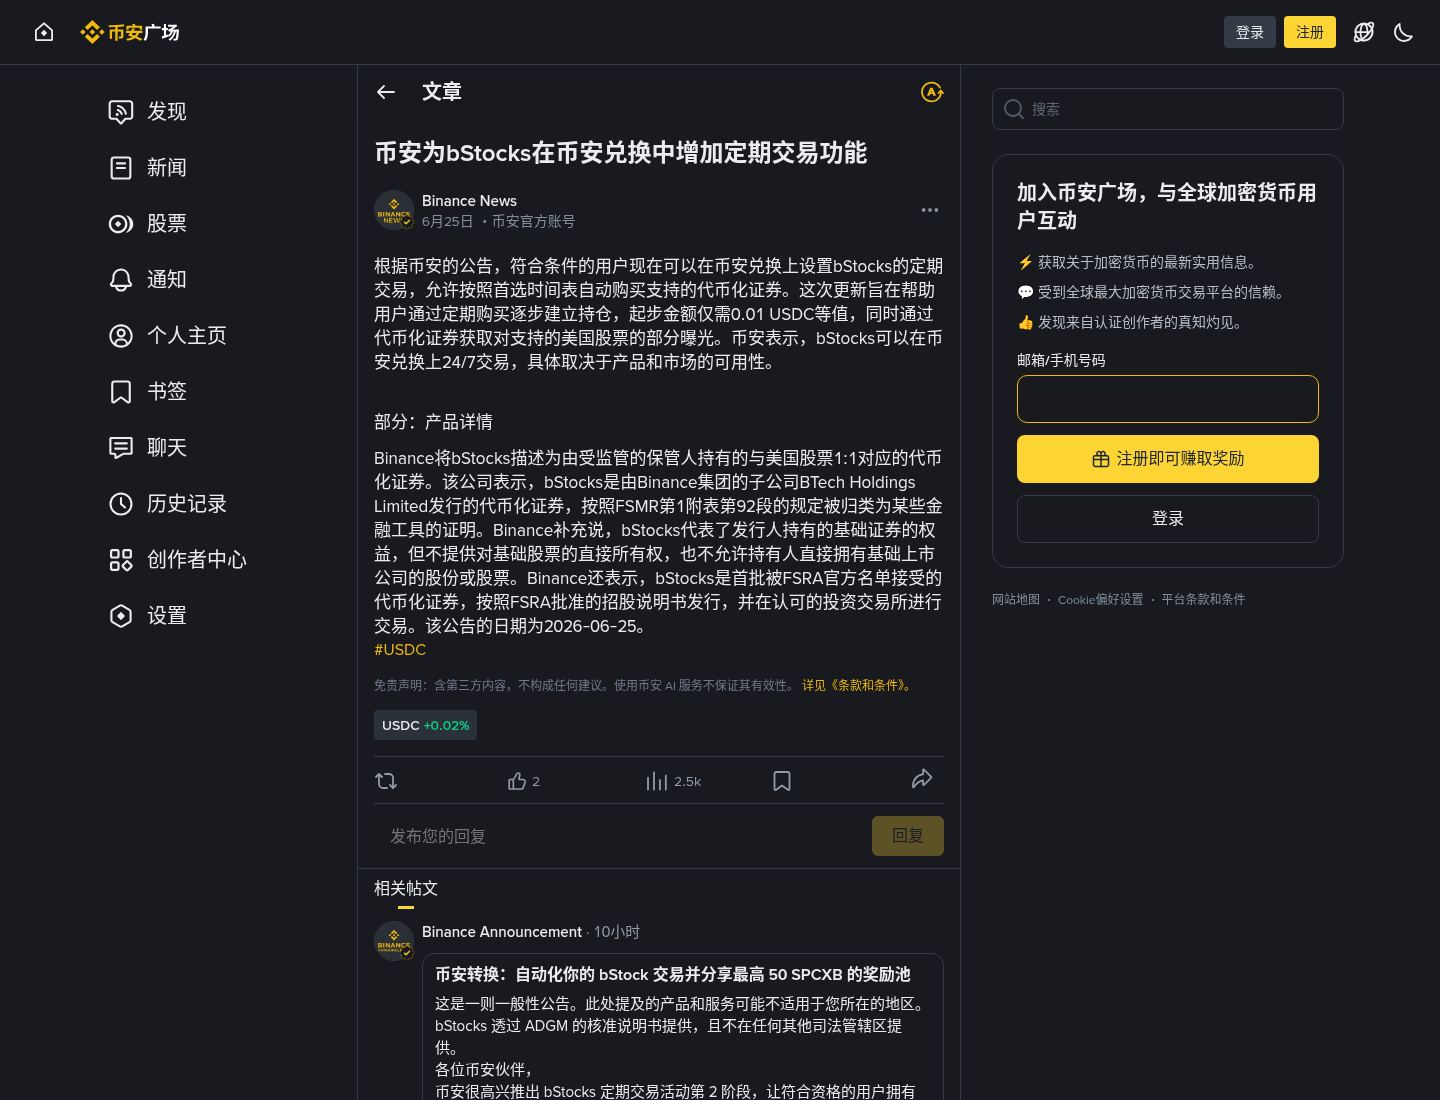This screenshot has width=1440, height=1100.
Task: Open 新闻 in the sidebar
Action: click(148, 167)
